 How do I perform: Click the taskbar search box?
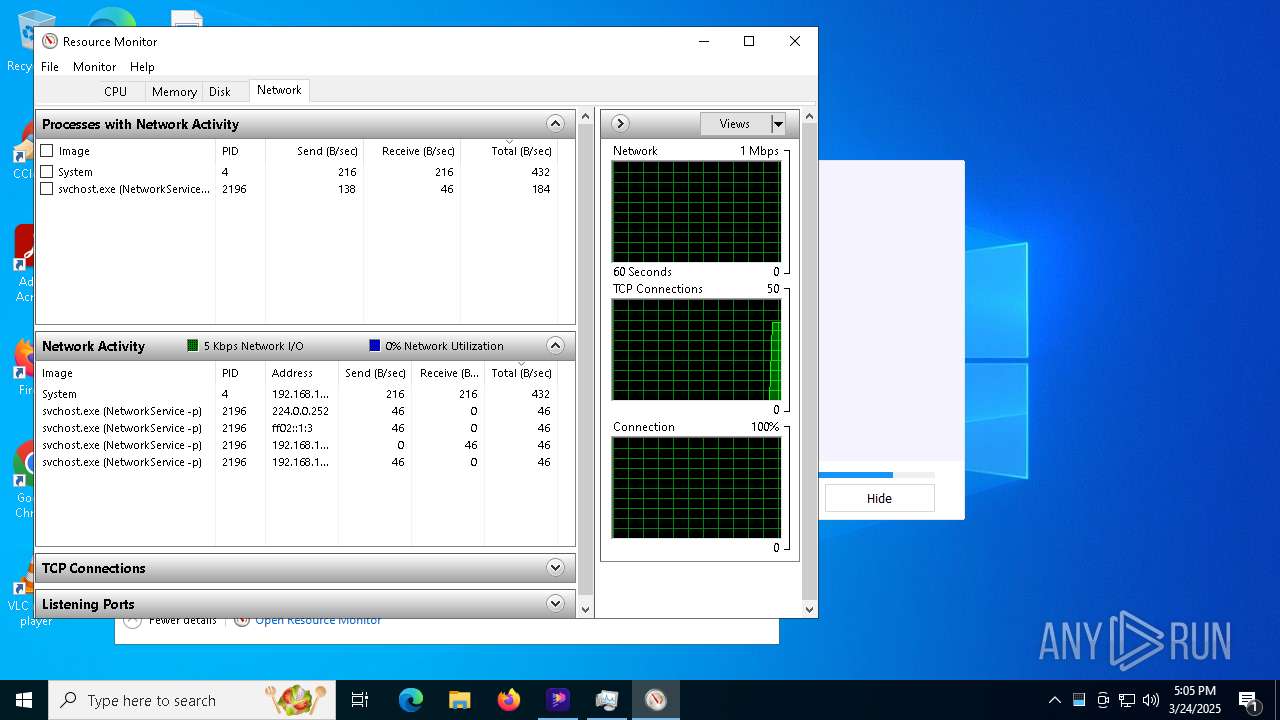tap(192, 700)
